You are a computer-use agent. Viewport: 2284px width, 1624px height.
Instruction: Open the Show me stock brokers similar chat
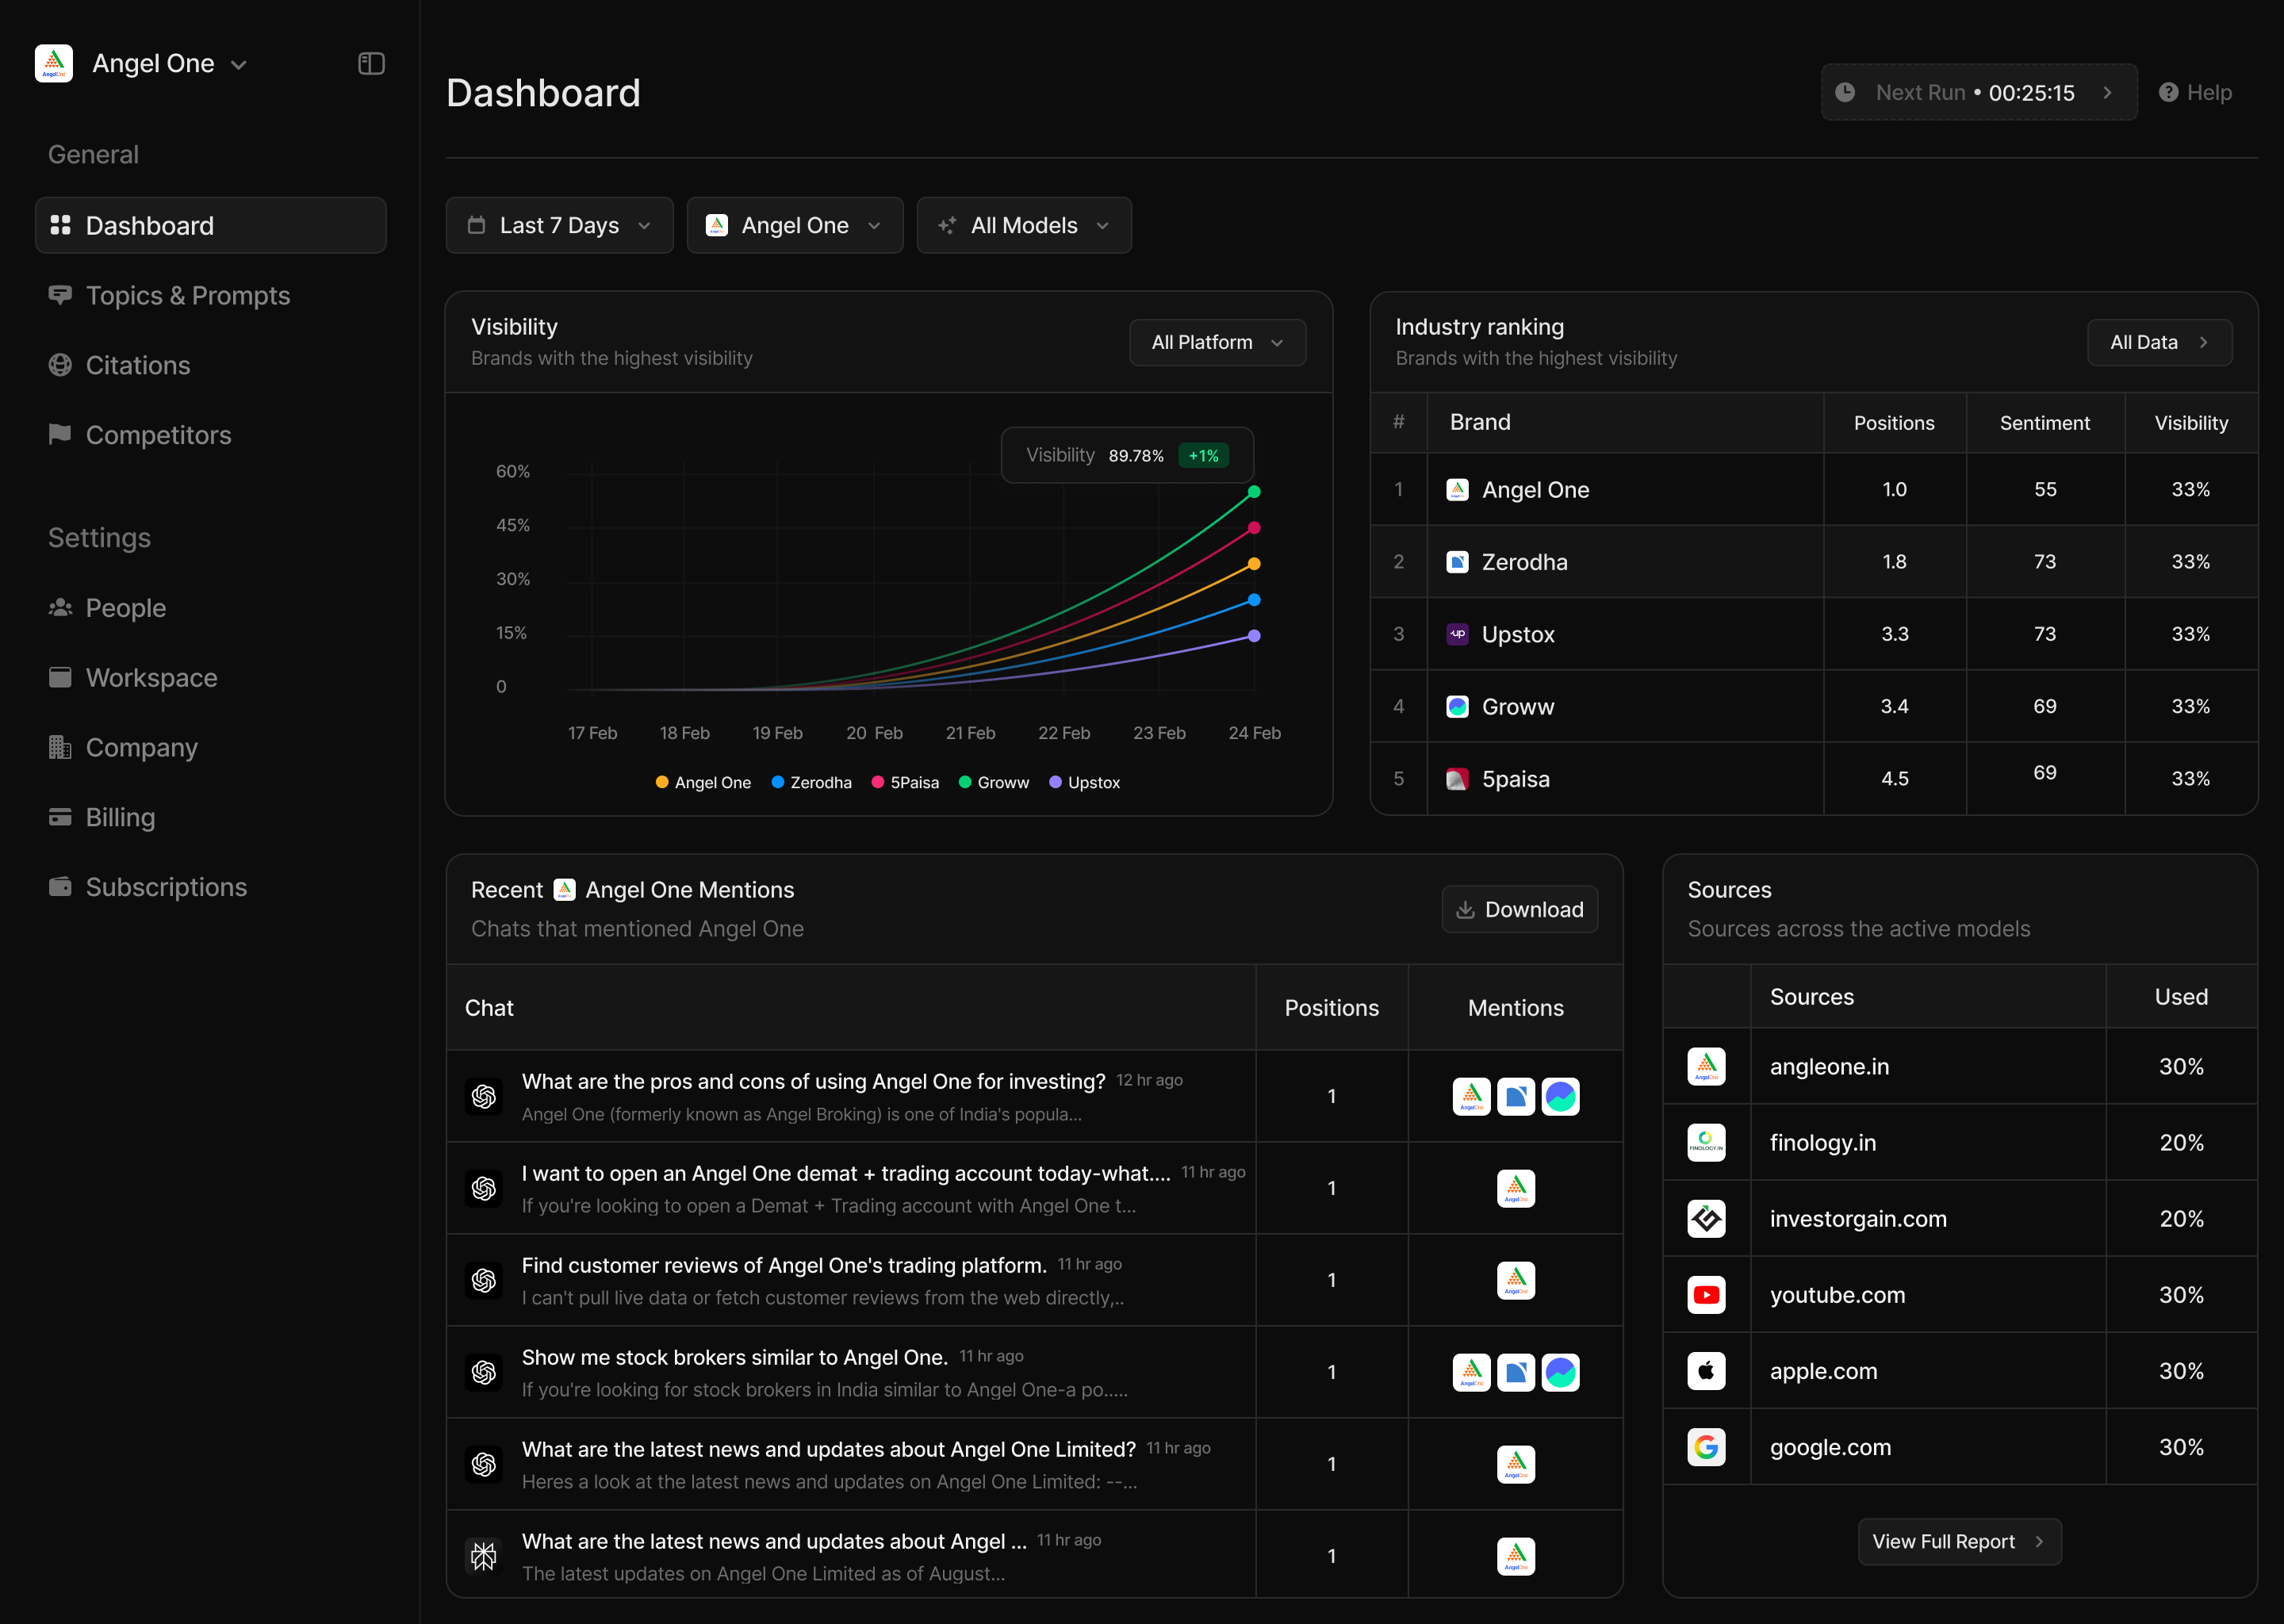tap(850, 1373)
